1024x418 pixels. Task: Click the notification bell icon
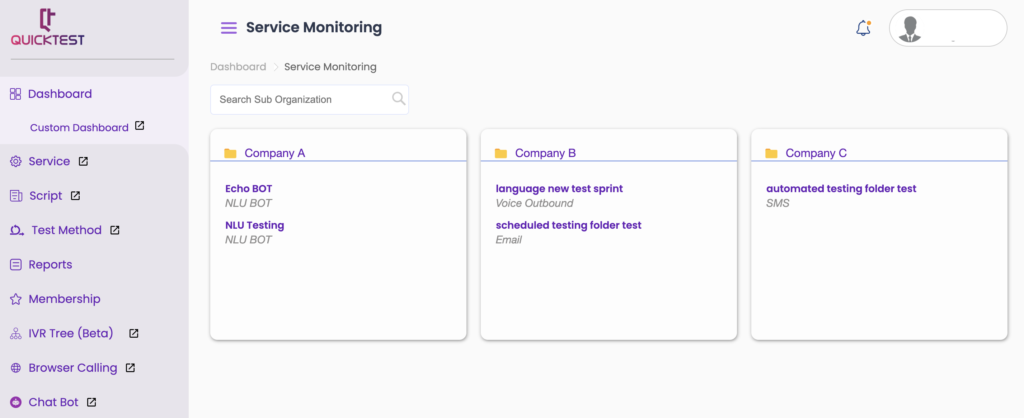pyautogui.click(x=863, y=28)
